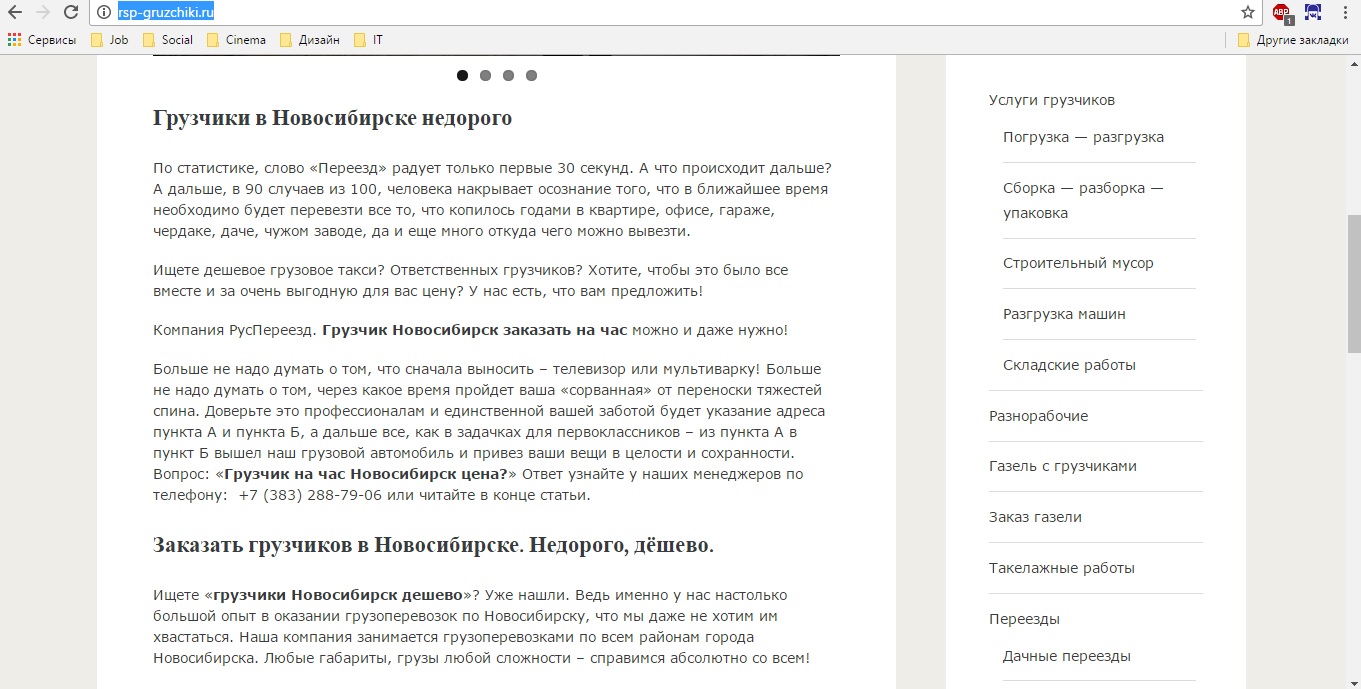Open Складские работы sidebar link

pyautogui.click(x=1069, y=365)
